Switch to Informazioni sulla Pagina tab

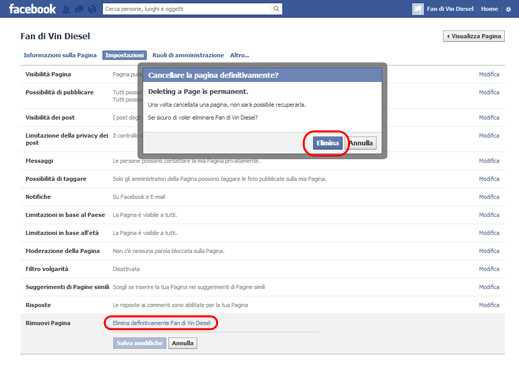coord(60,55)
